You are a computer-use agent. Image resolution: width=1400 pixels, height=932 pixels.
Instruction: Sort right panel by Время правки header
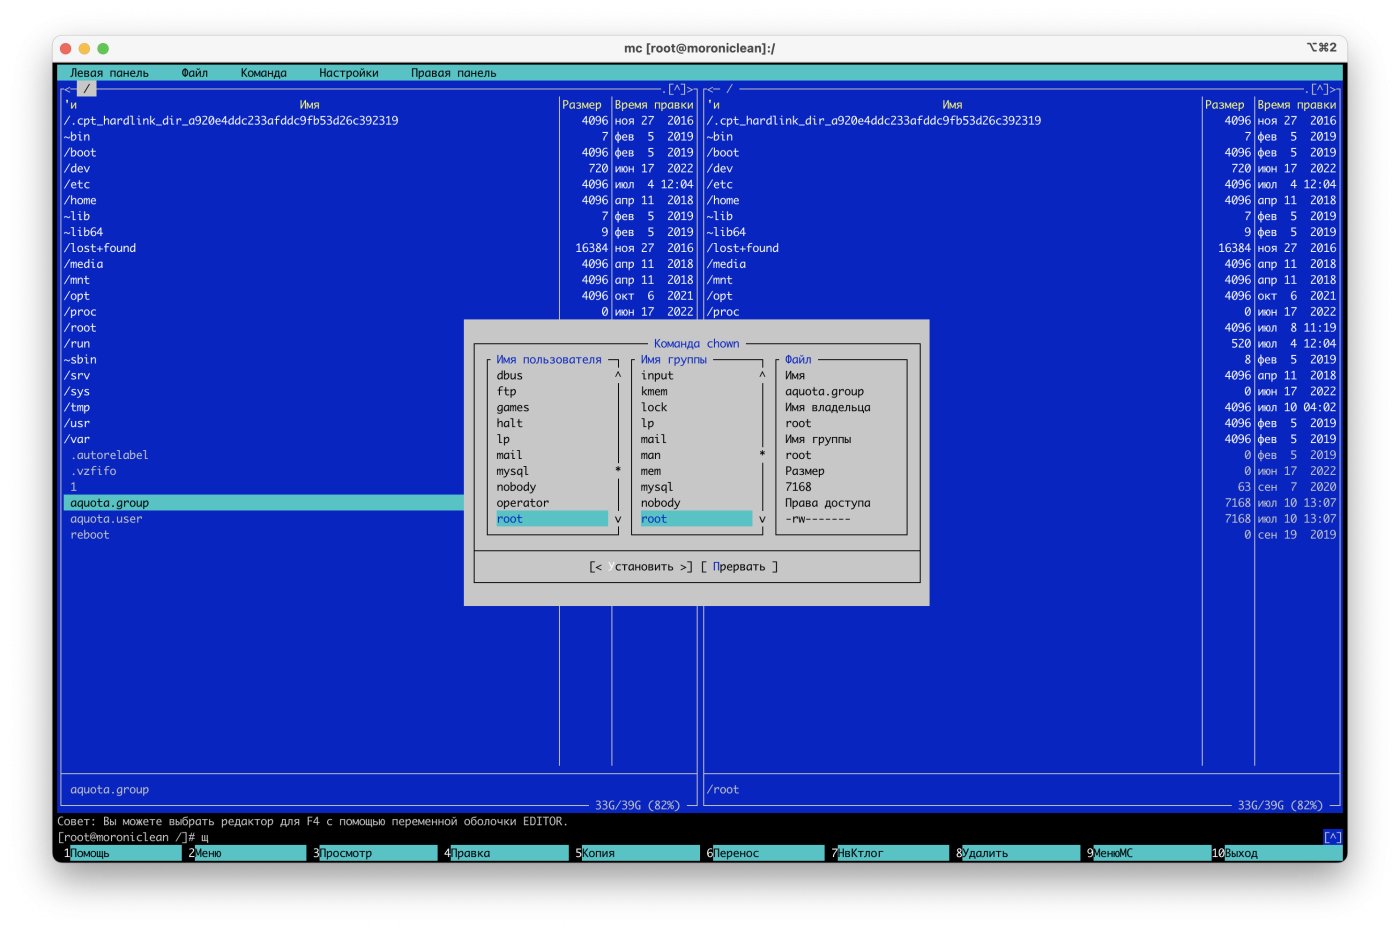click(1296, 105)
